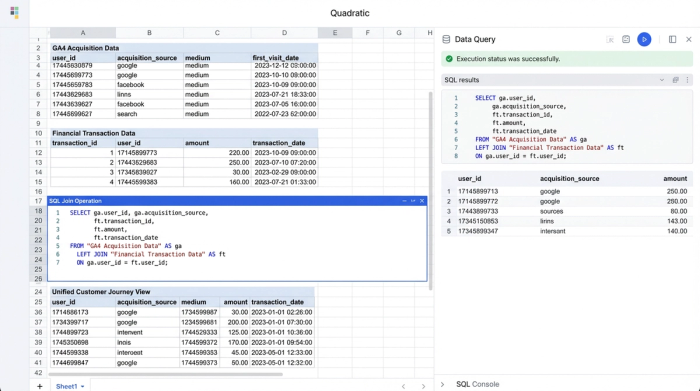
Task: Click the 'SQL results' section label
Action: point(462,80)
